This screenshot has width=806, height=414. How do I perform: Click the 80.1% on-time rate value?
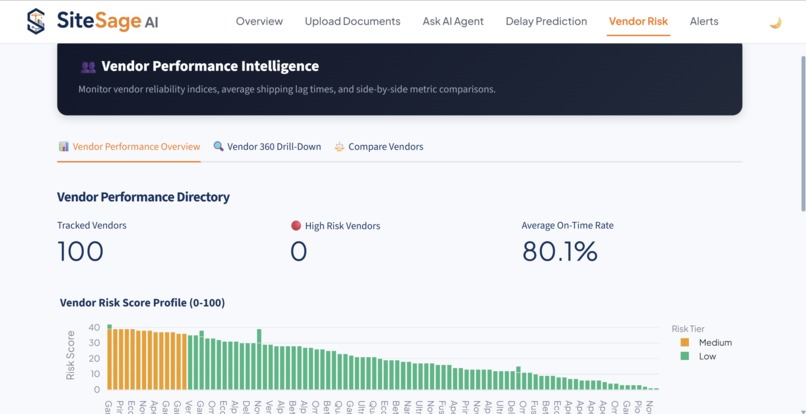560,251
